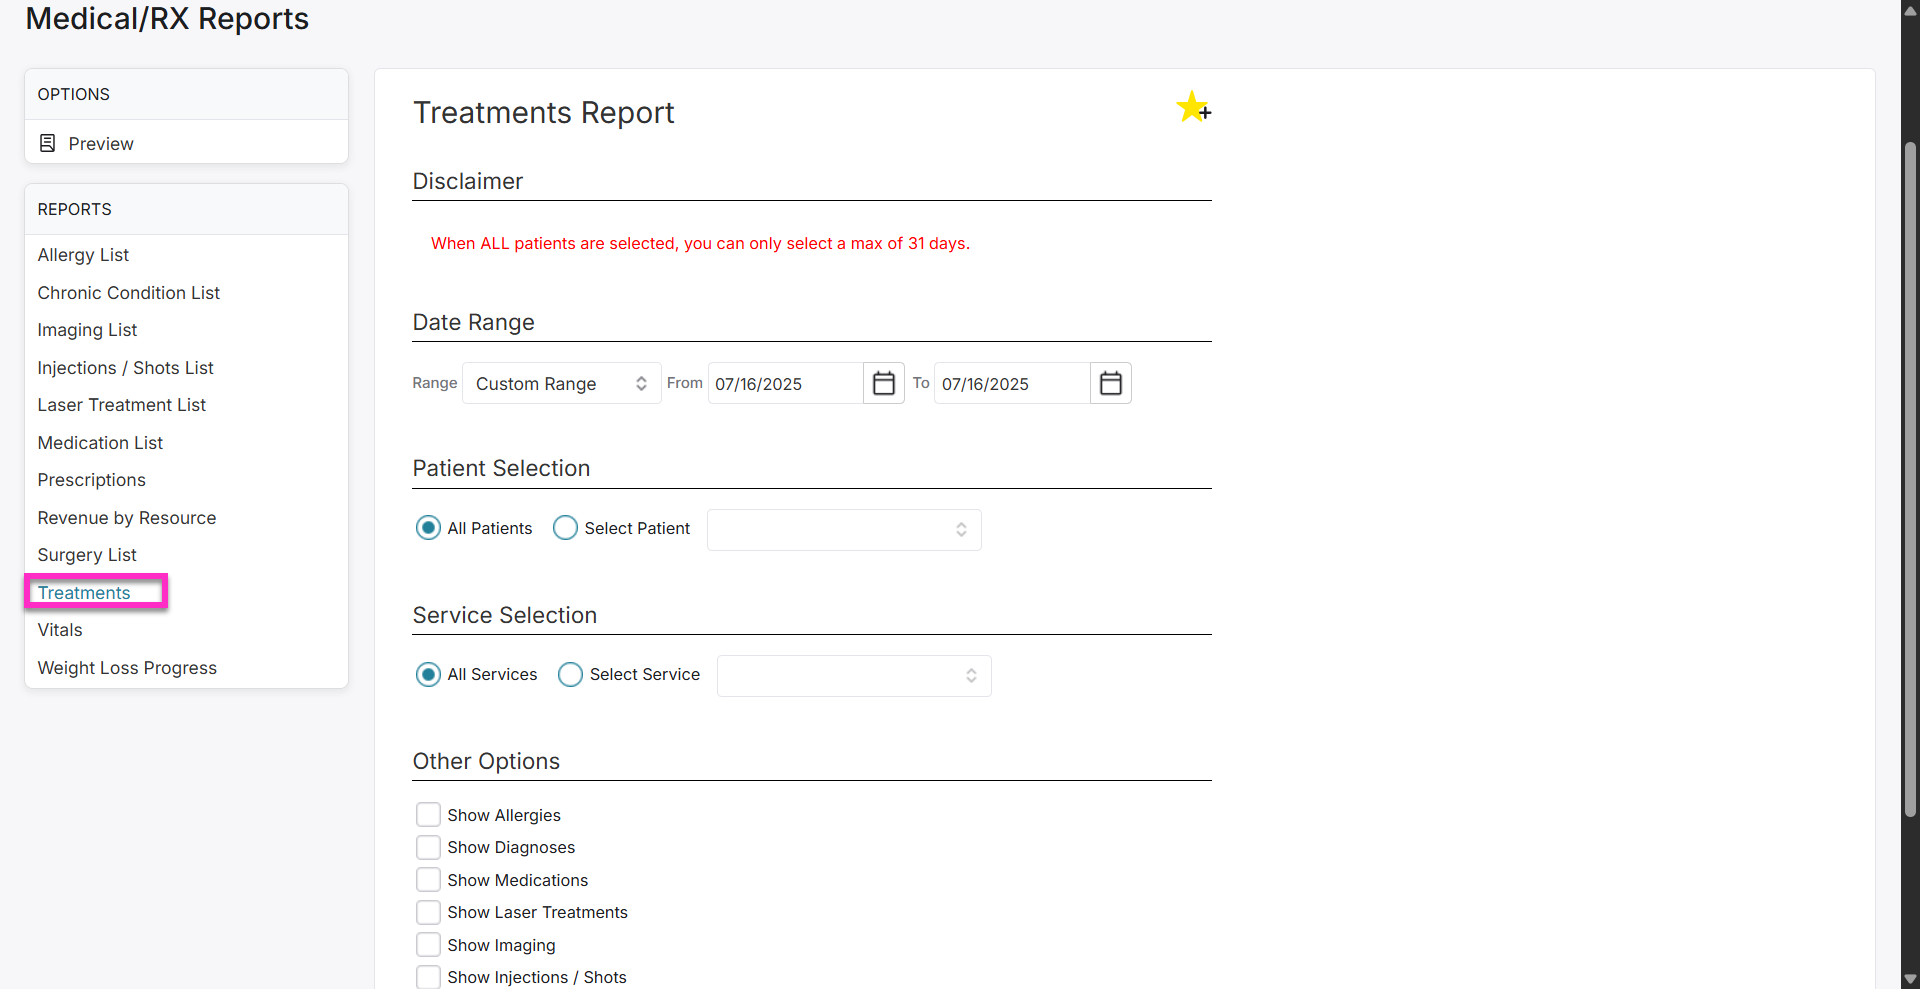Choose the Select Service radio button
1920x989 pixels.
[x=570, y=674]
